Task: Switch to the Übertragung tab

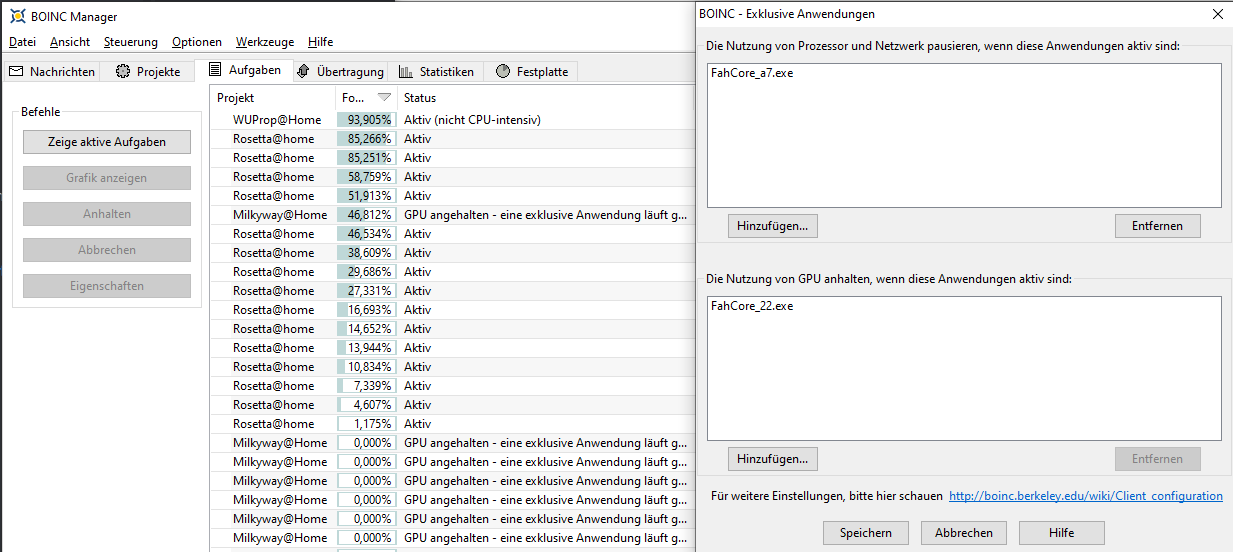Action: [340, 72]
